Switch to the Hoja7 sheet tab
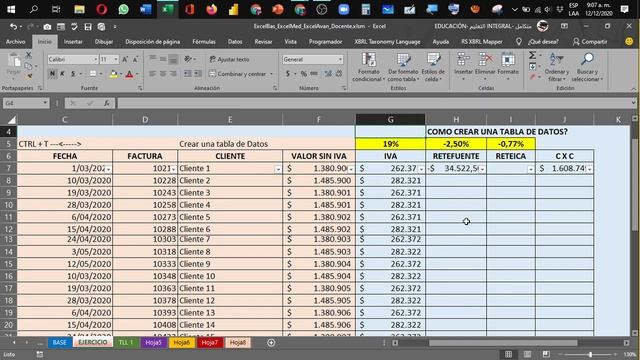Image resolution: width=640 pixels, height=360 pixels. pos(210,343)
